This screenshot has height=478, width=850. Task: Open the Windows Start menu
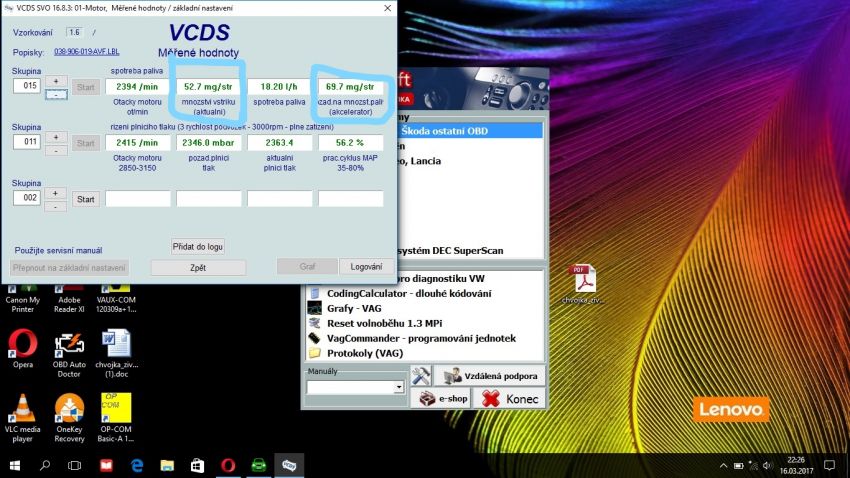pos(15,465)
